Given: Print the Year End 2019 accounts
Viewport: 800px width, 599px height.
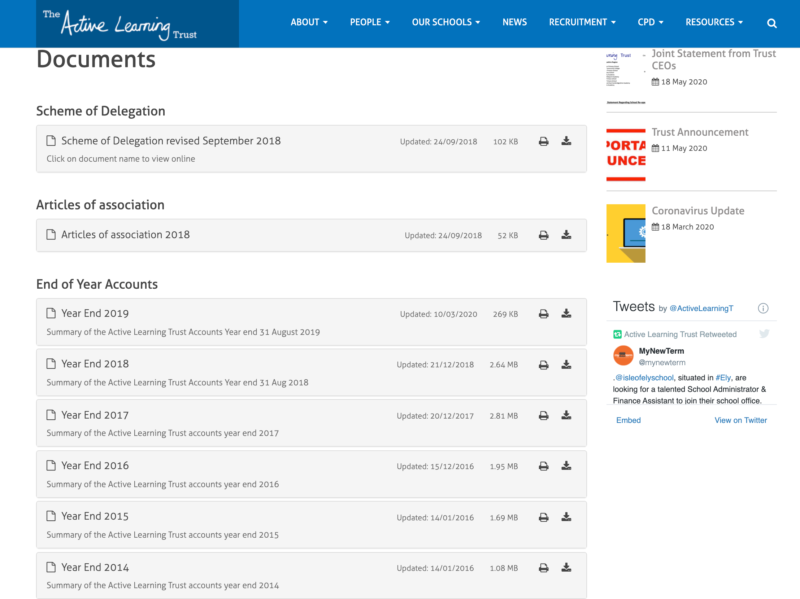Looking at the screenshot, I should pos(543,314).
